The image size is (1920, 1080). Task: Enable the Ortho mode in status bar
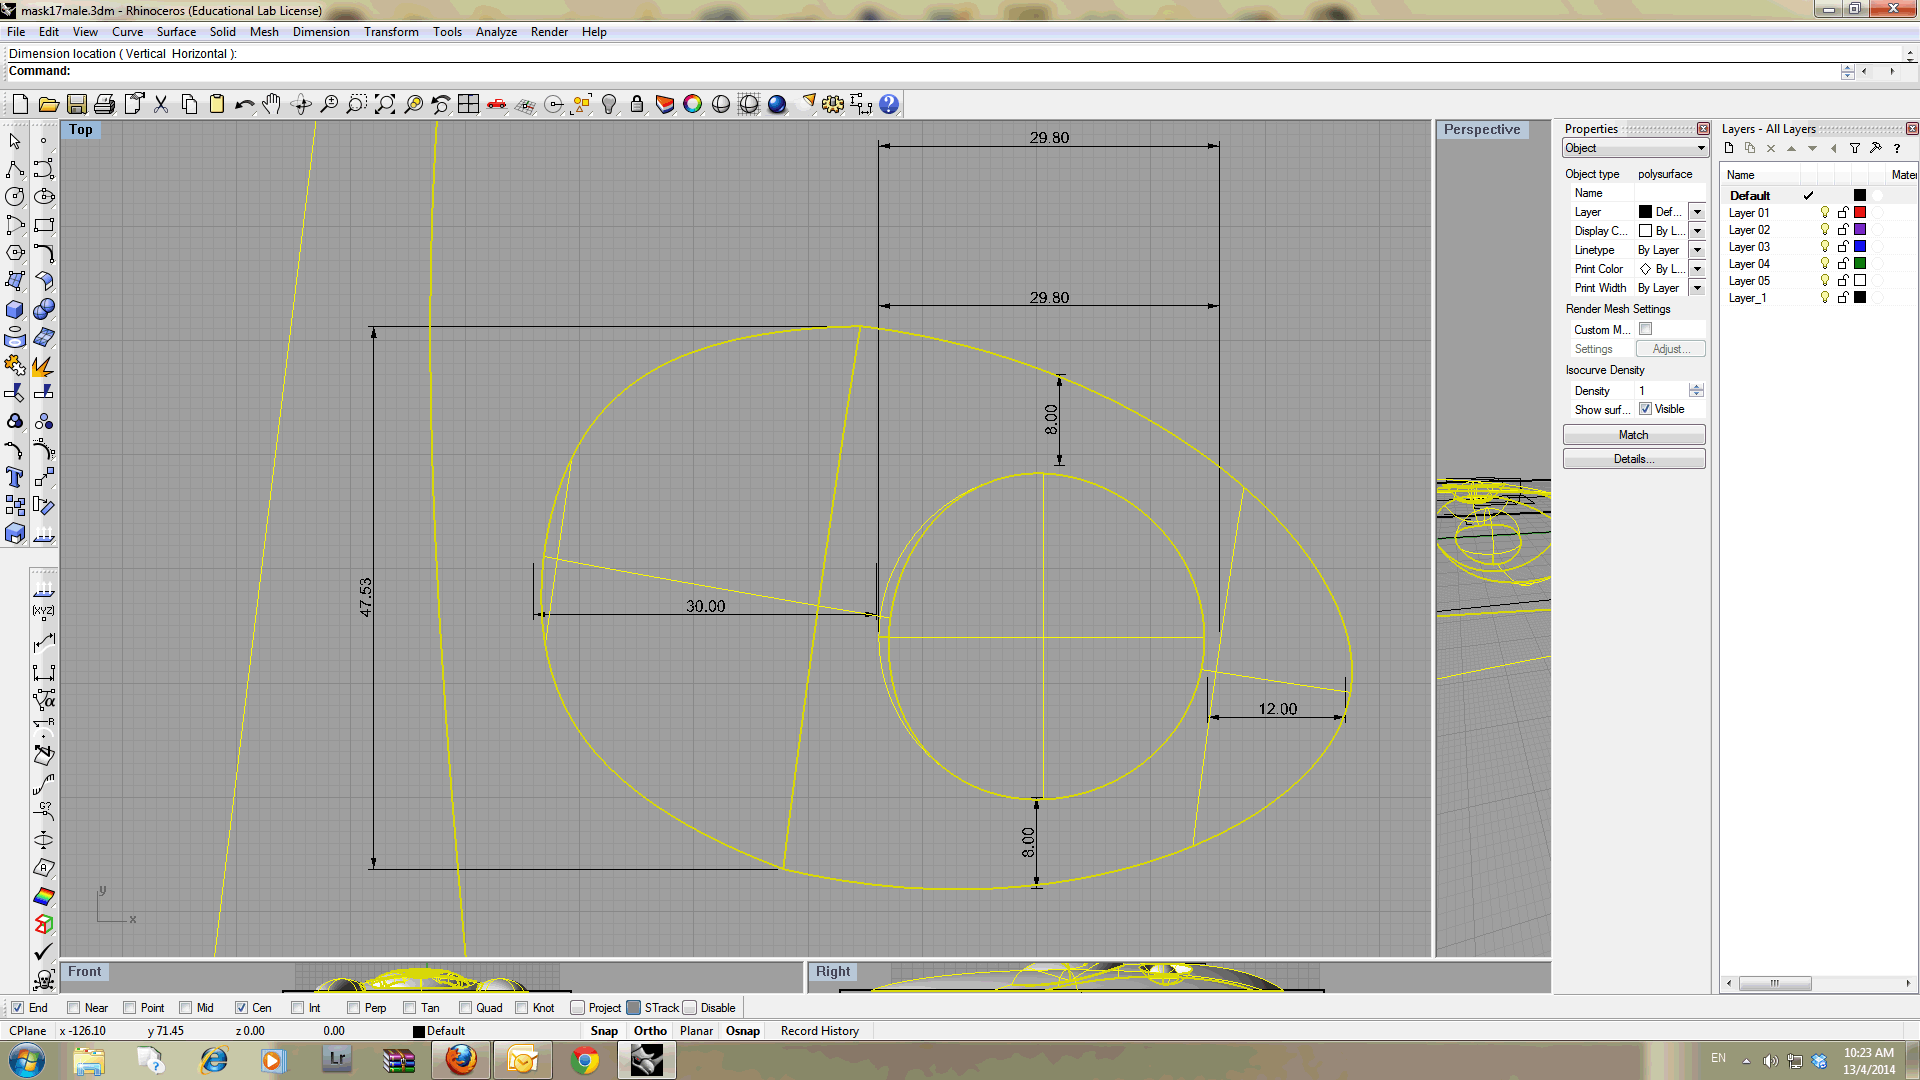click(x=649, y=1030)
